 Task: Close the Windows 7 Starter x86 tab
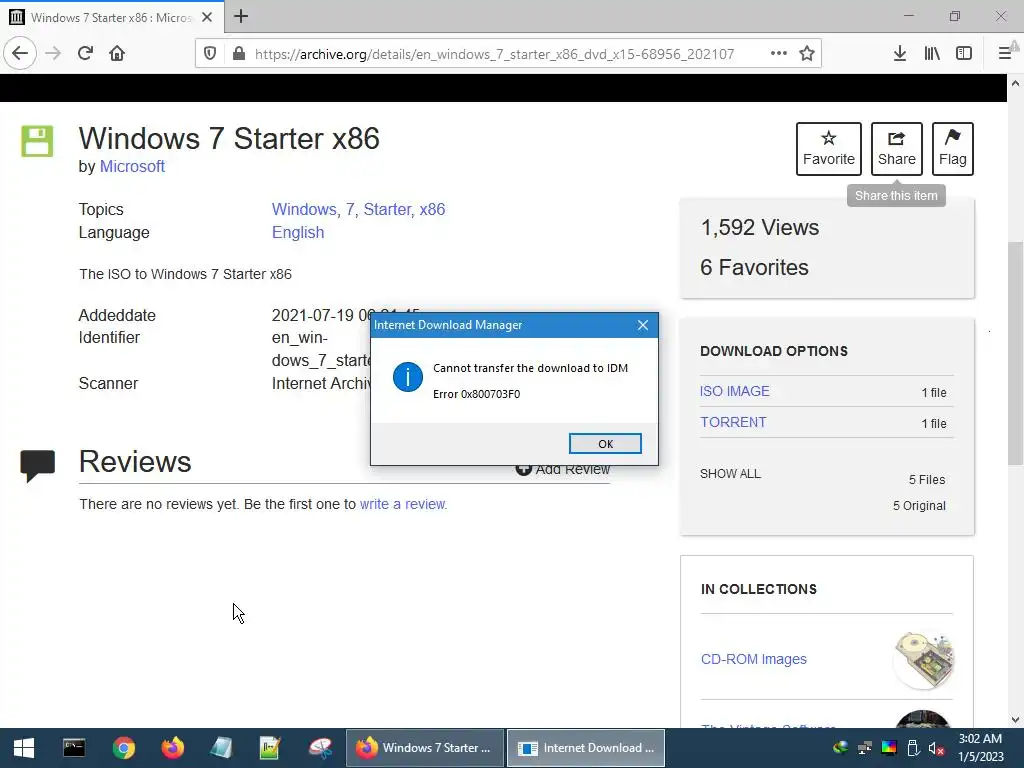[x=207, y=17]
